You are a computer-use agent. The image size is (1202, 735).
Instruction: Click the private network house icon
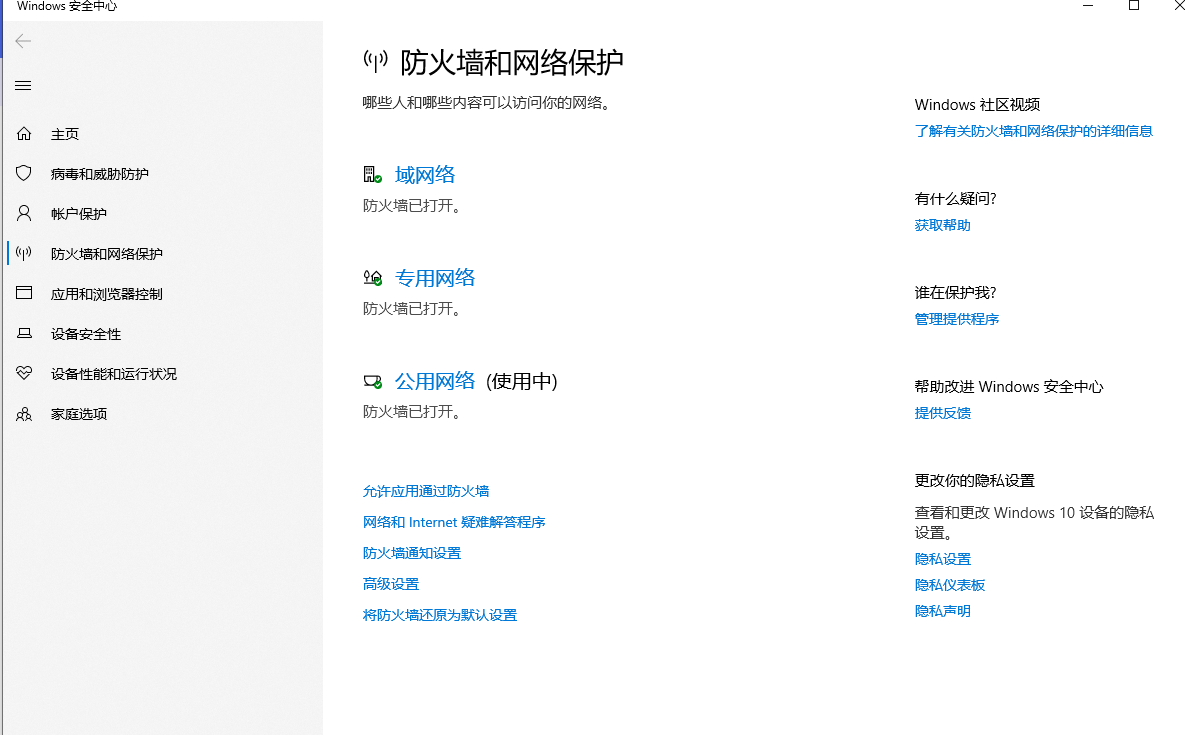coord(372,278)
